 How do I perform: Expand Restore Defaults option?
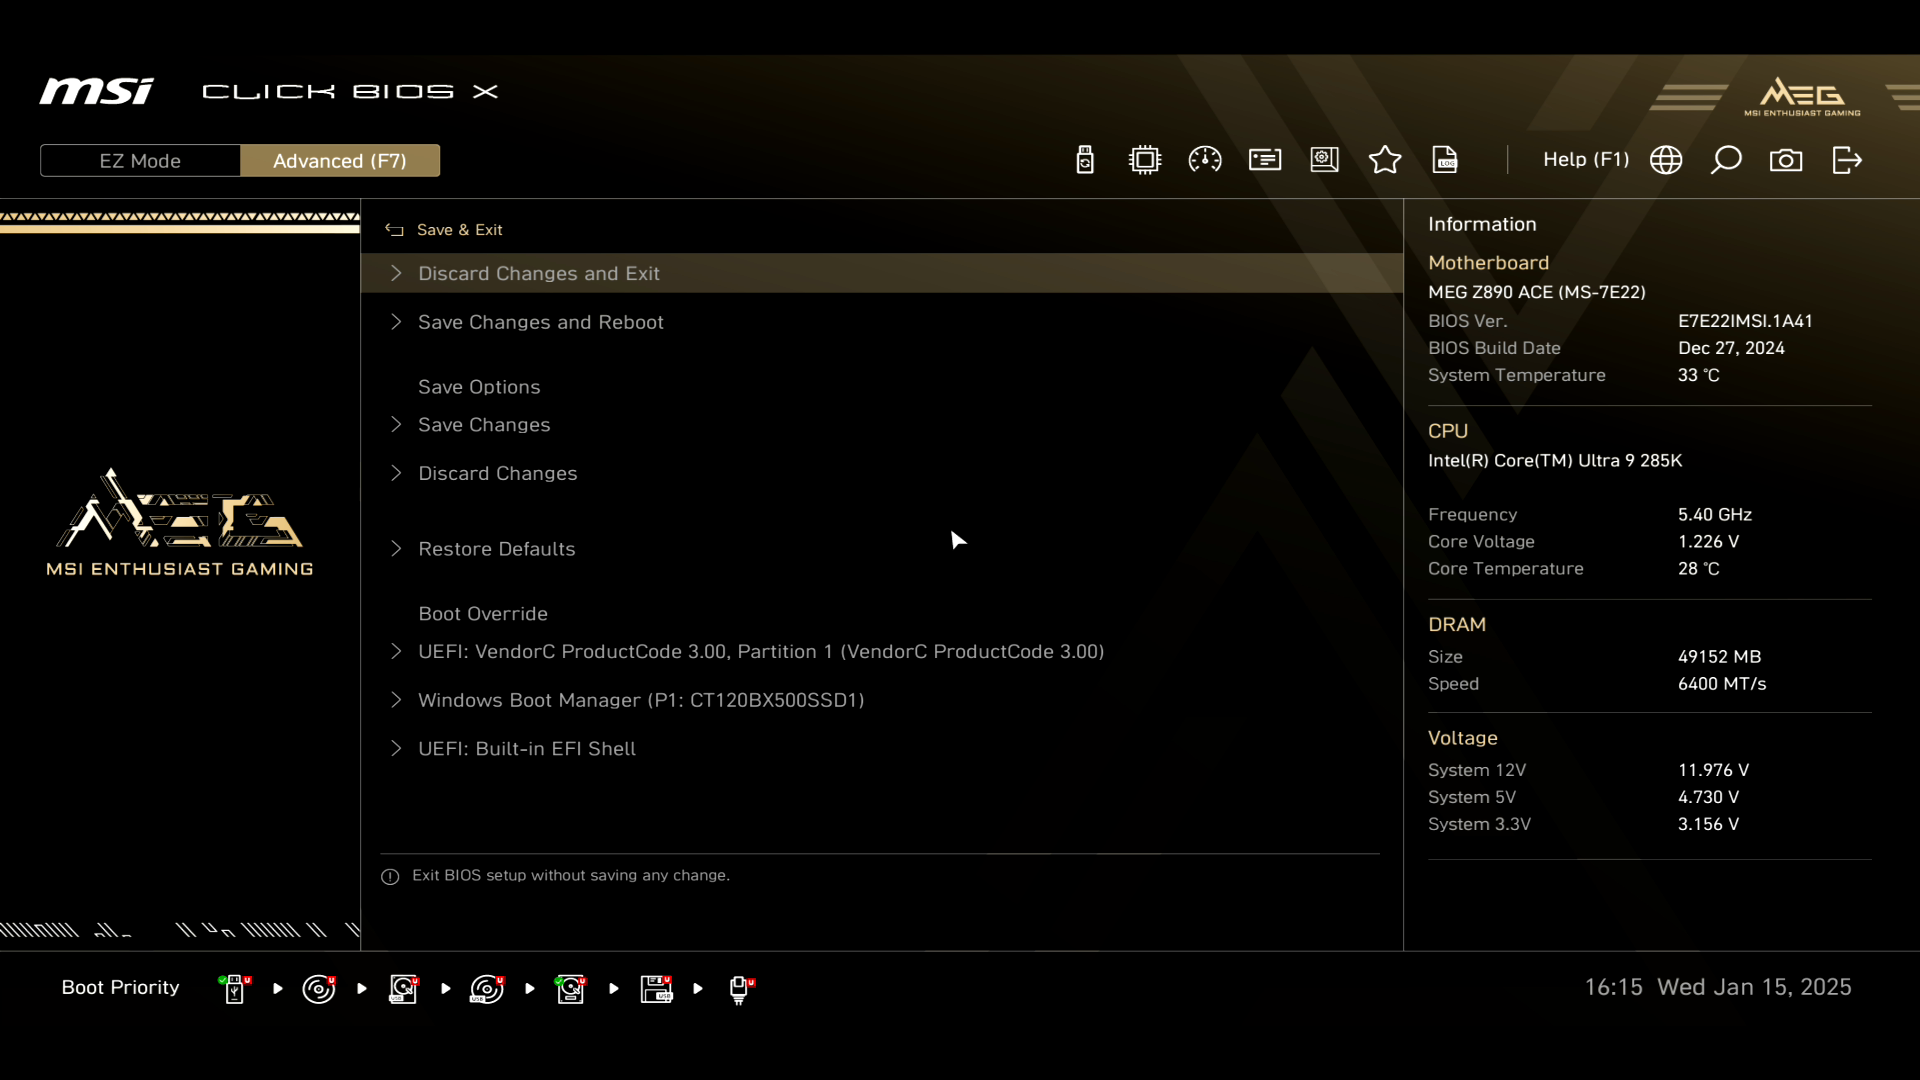[496, 549]
